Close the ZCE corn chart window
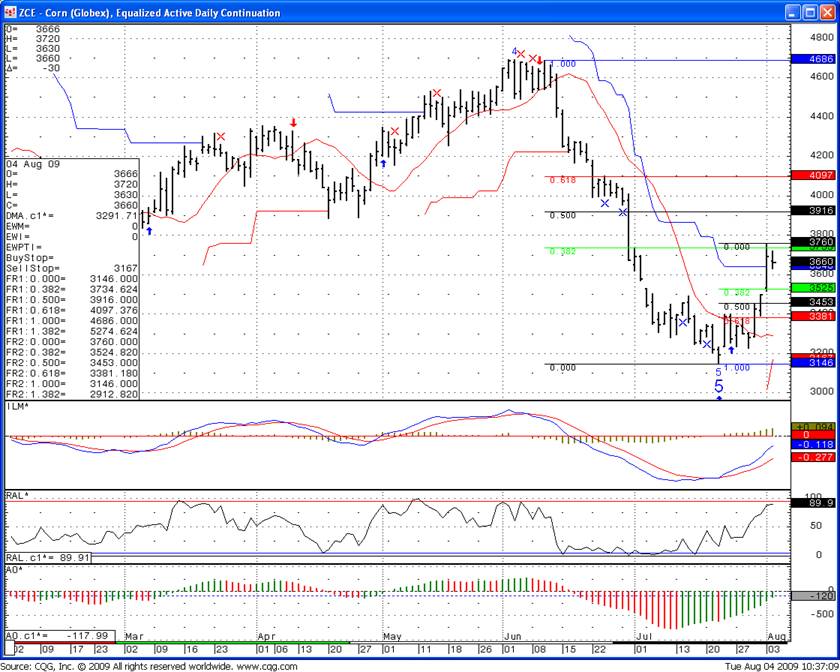 (828, 13)
